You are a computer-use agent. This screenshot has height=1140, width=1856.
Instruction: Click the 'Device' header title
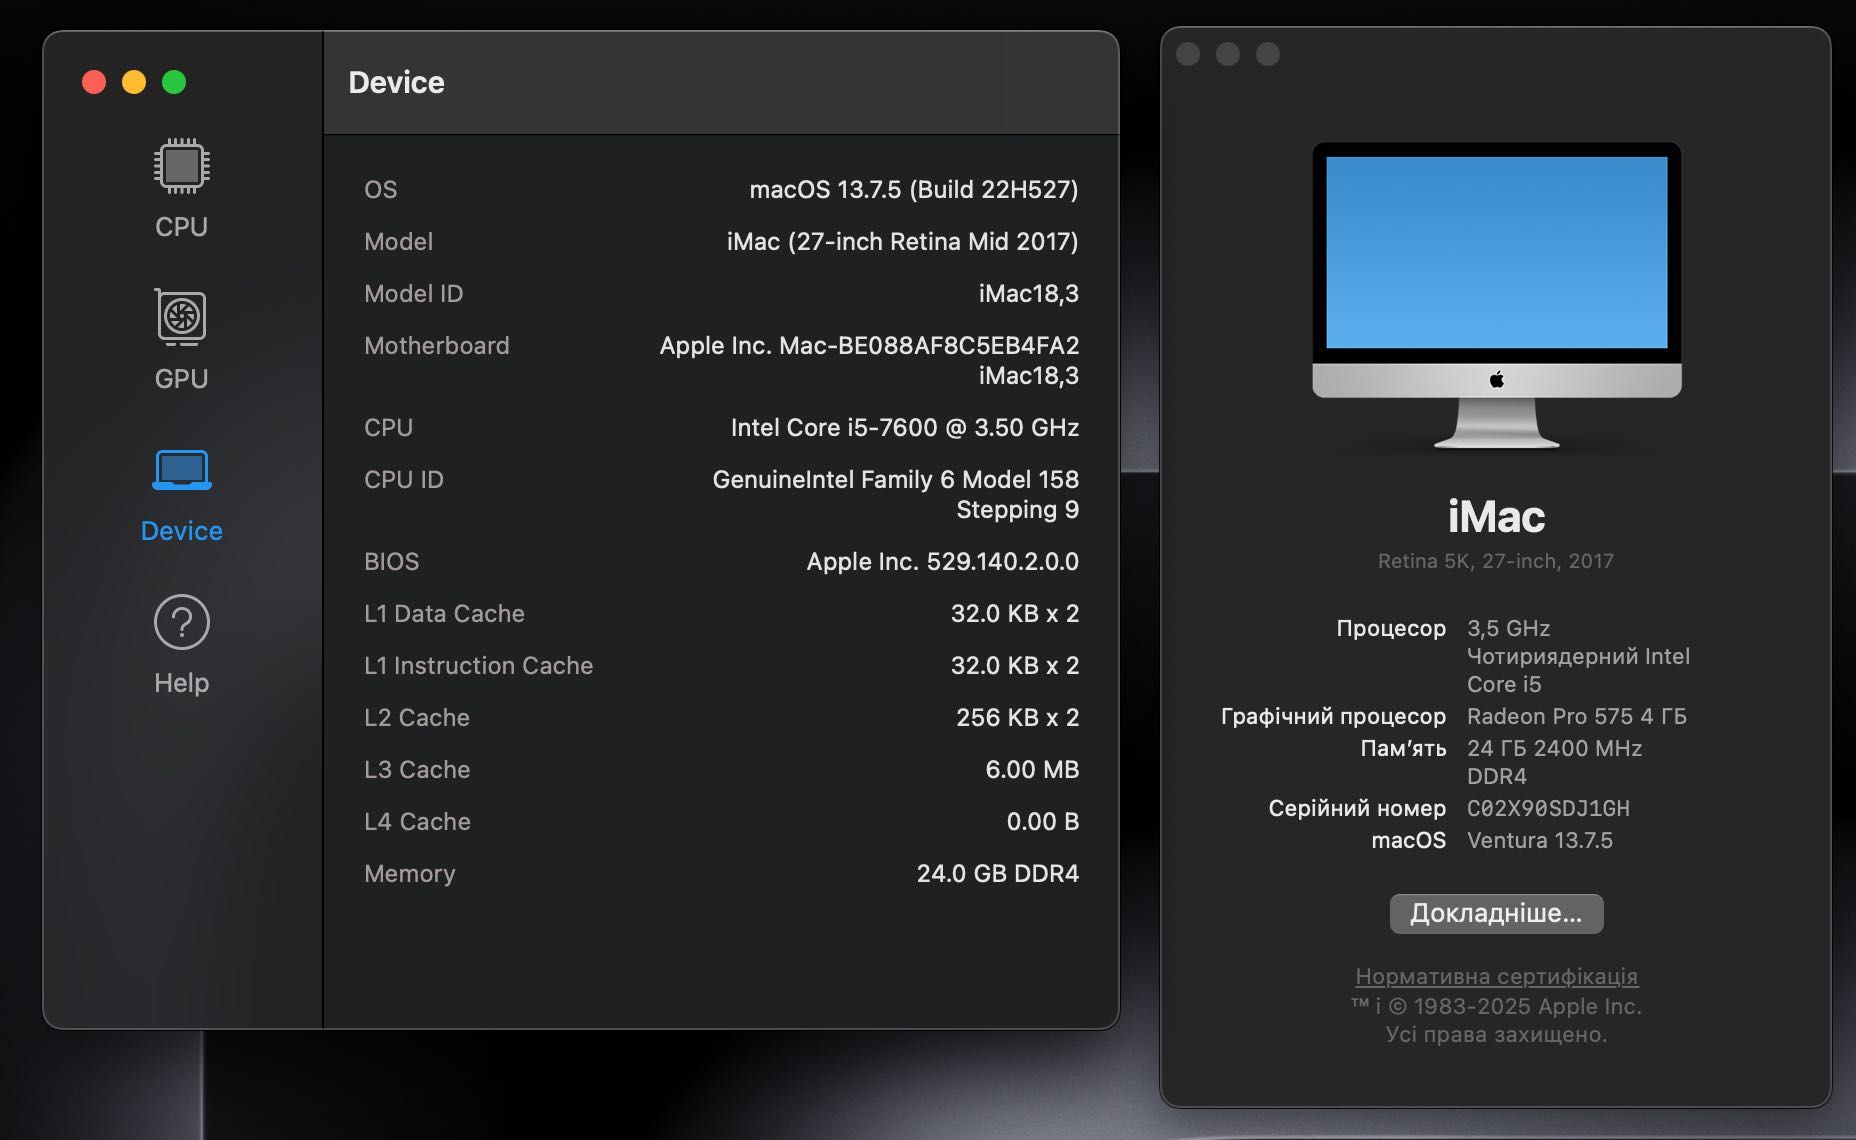(396, 82)
